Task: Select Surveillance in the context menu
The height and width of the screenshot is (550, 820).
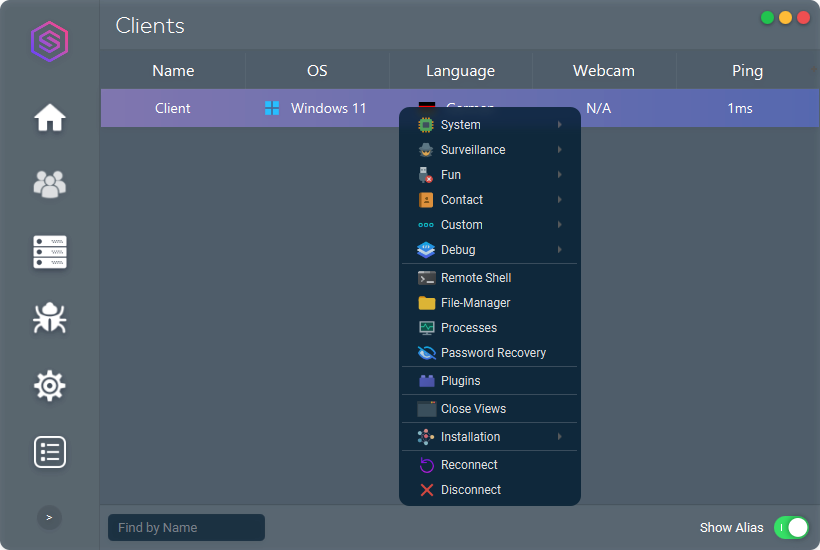Action: [489, 150]
